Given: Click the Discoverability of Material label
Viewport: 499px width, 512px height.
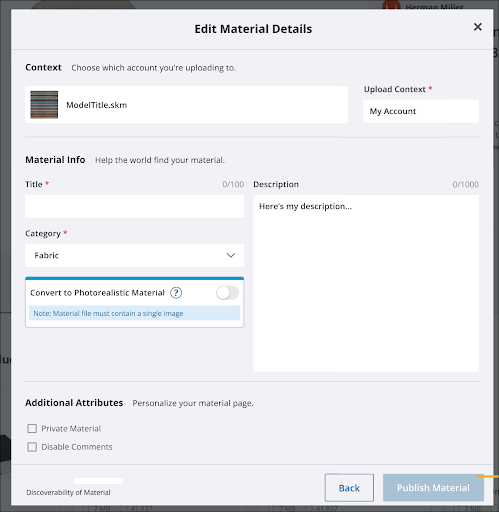Looking at the screenshot, I should [x=68, y=492].
